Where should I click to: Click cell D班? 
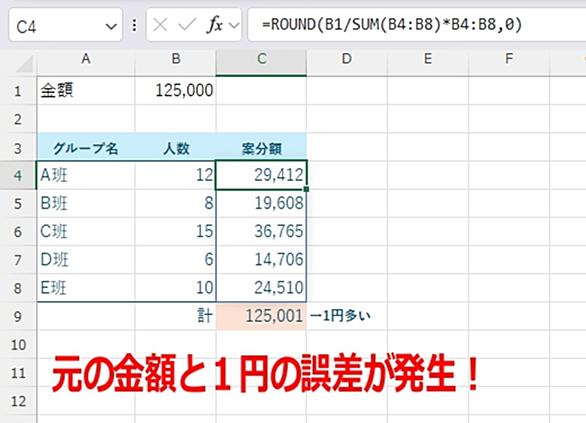[86, 260]
